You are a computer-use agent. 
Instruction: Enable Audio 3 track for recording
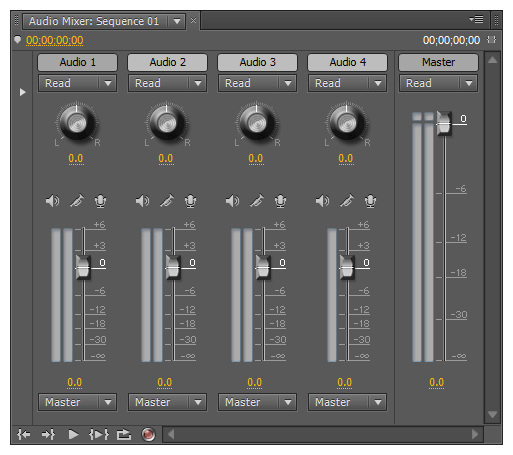pos(280,201)
